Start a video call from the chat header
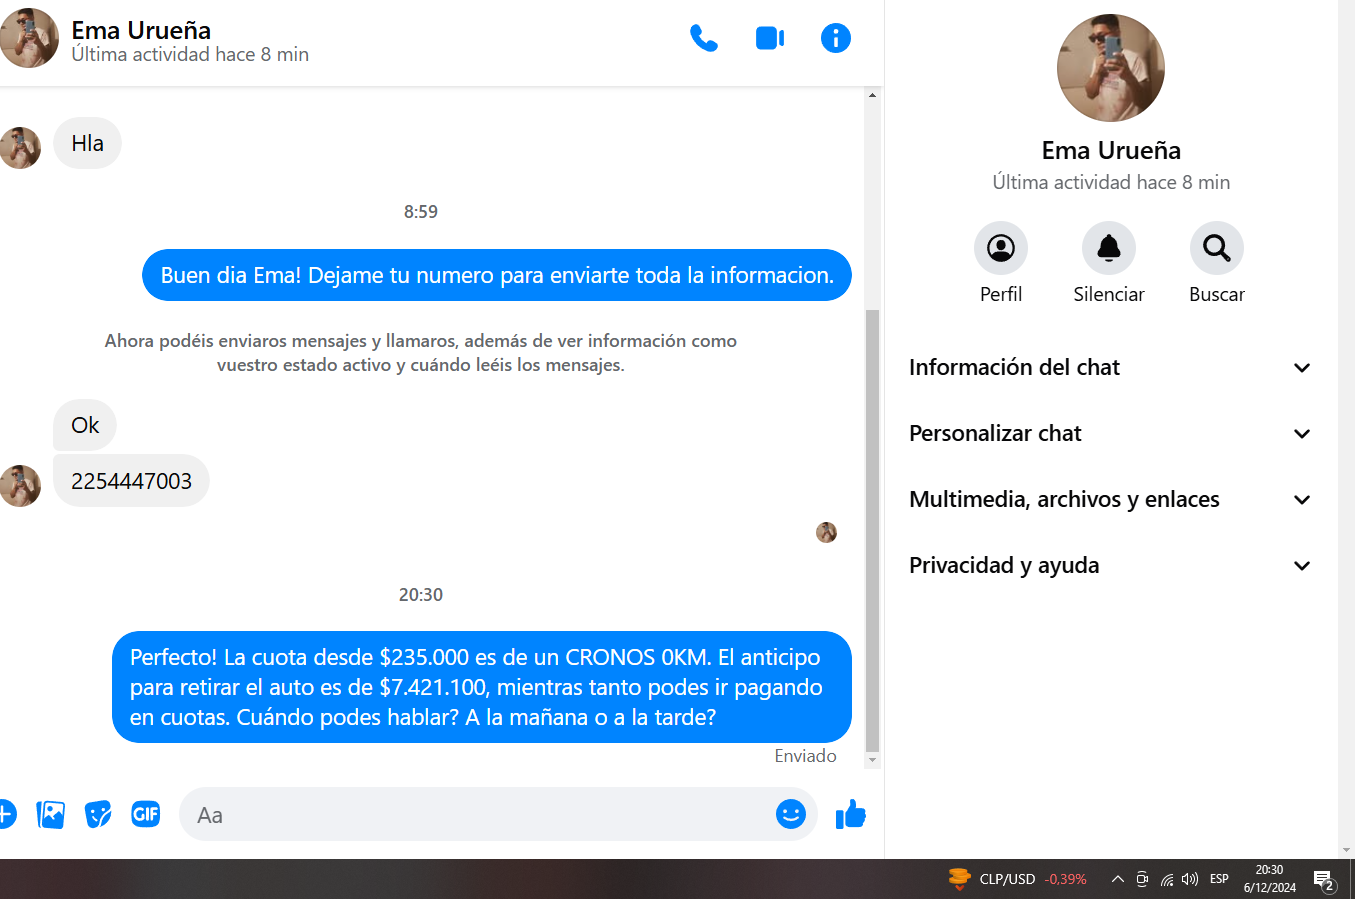Viewport: 1355px width, 899px height. pos(770,38)
